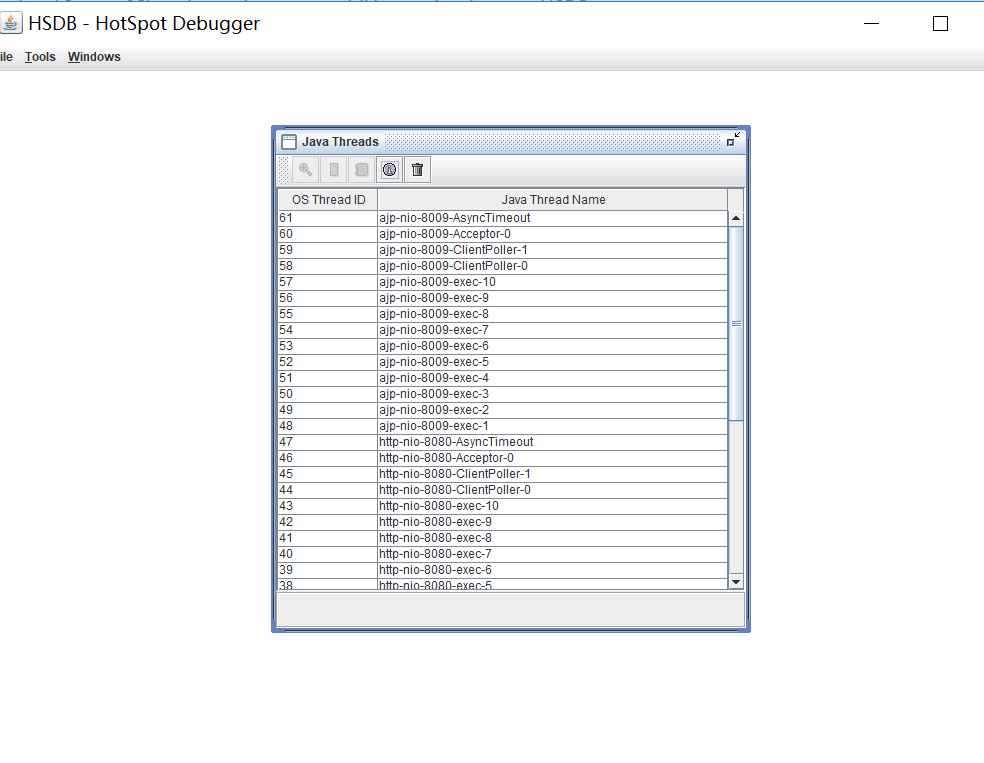This screenshot has width=984, height=763.
Task: Select thread http-nio-8080-Acceptor-0
Action: [553, 458]
